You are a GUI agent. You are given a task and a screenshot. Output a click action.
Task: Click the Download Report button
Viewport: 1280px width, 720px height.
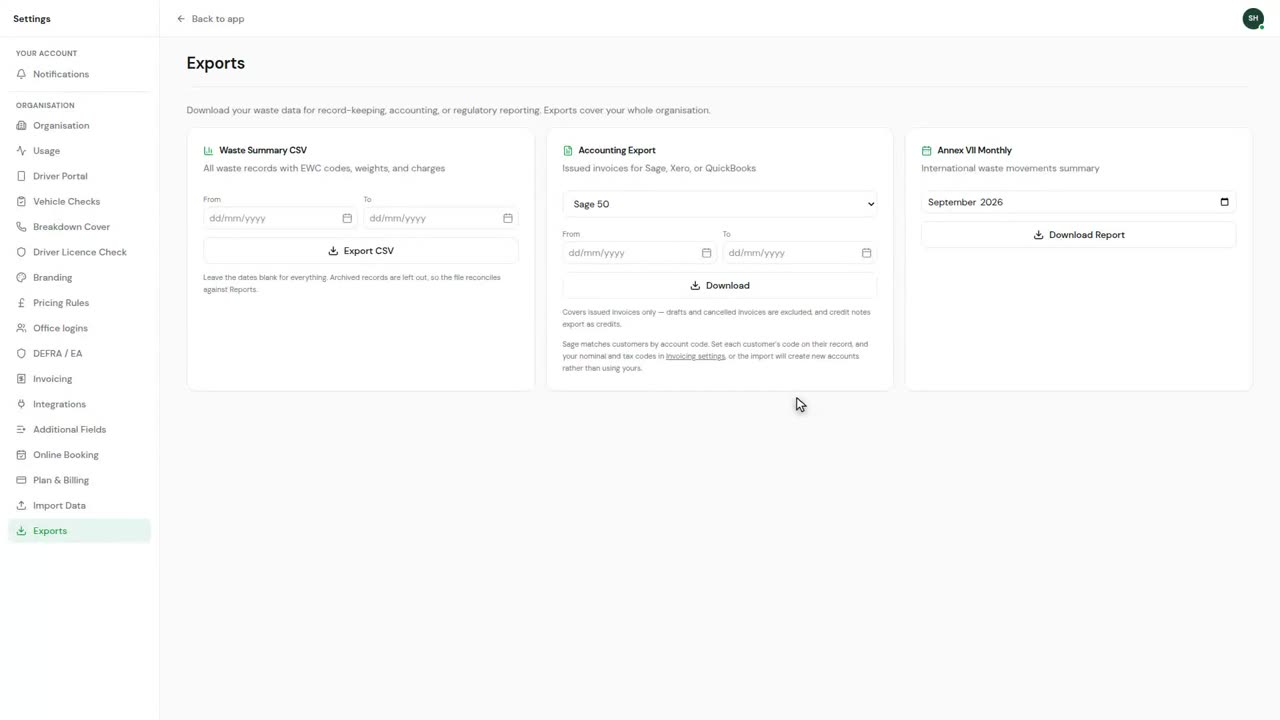coord(1079,235)
